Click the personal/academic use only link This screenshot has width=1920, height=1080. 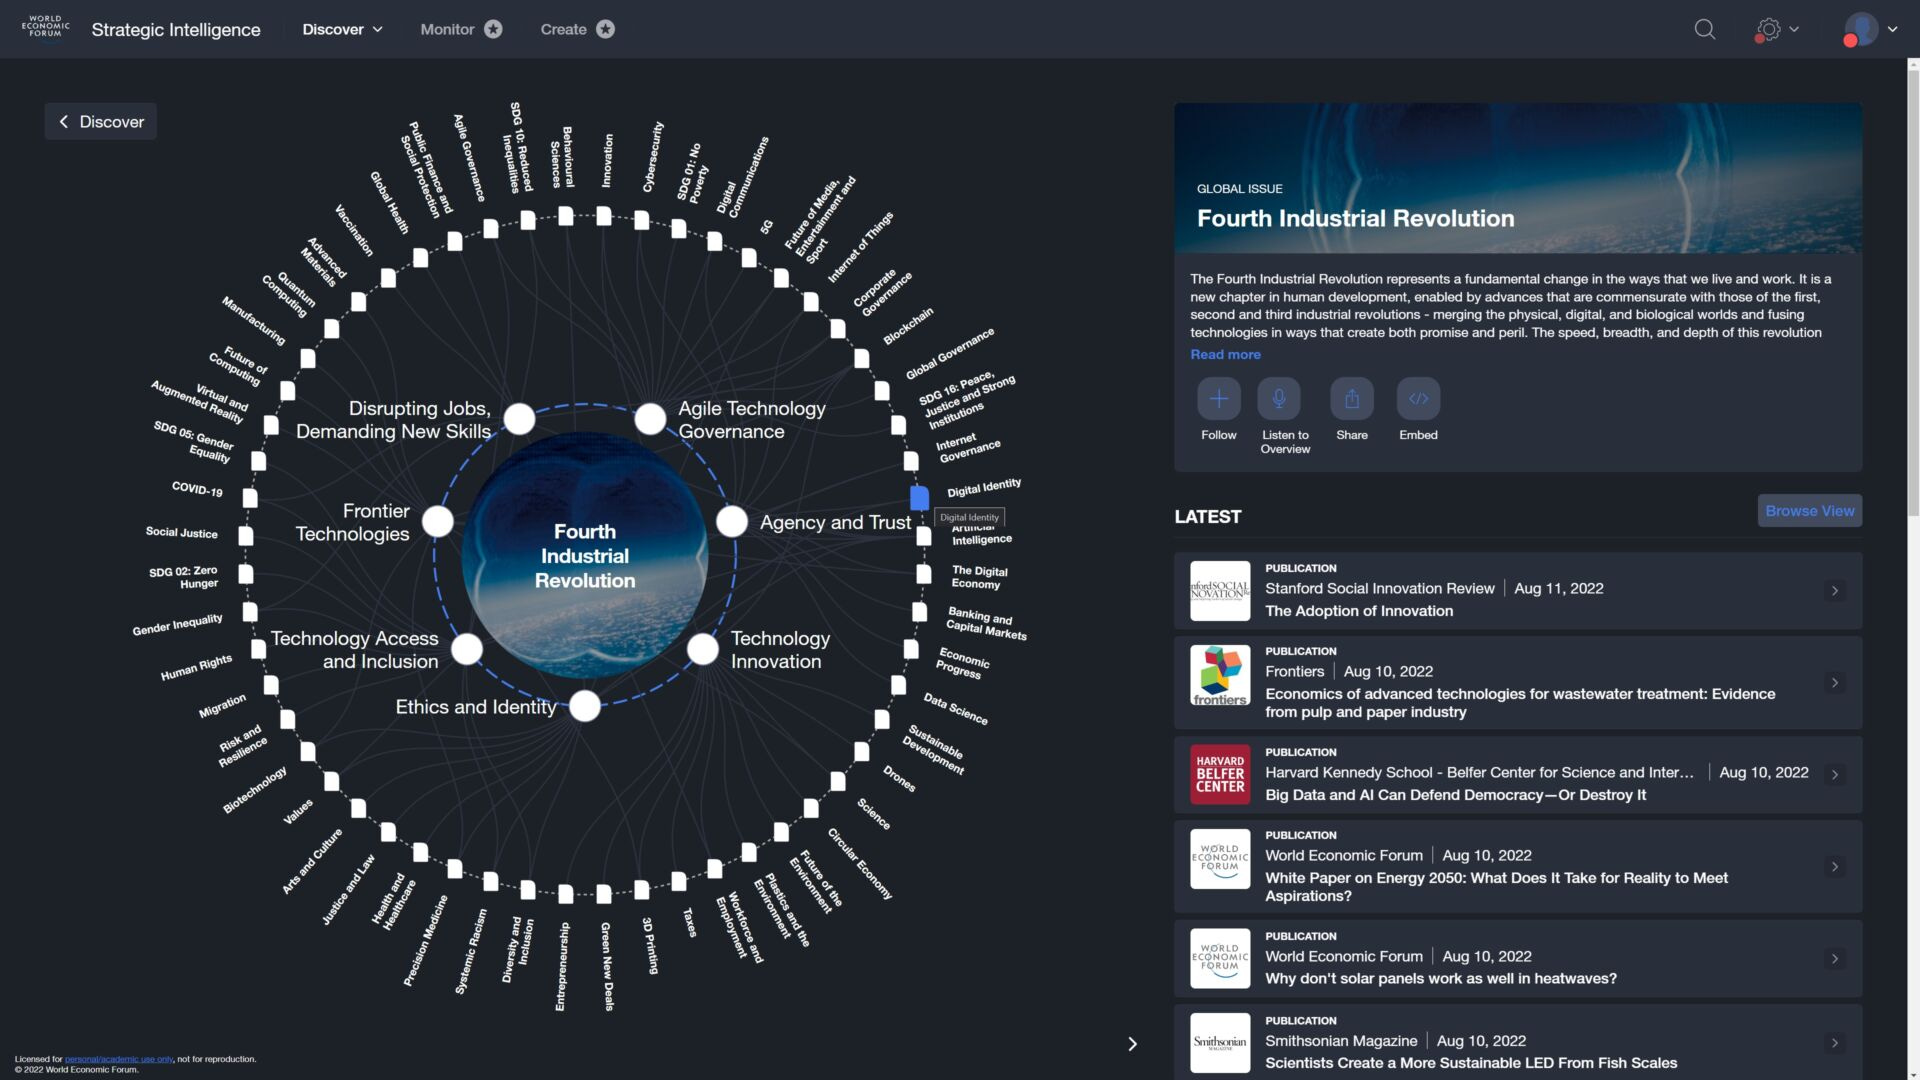coord(119,1059)
